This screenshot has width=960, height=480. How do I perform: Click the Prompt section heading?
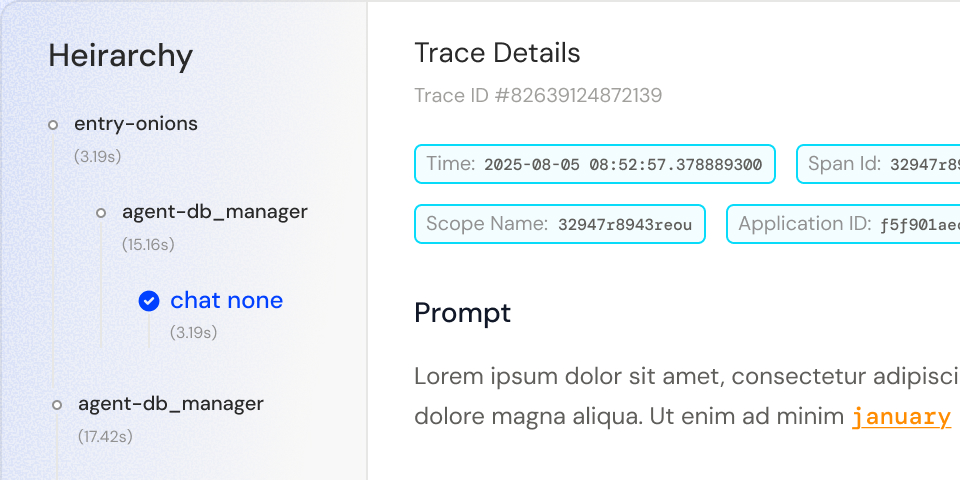462,312
